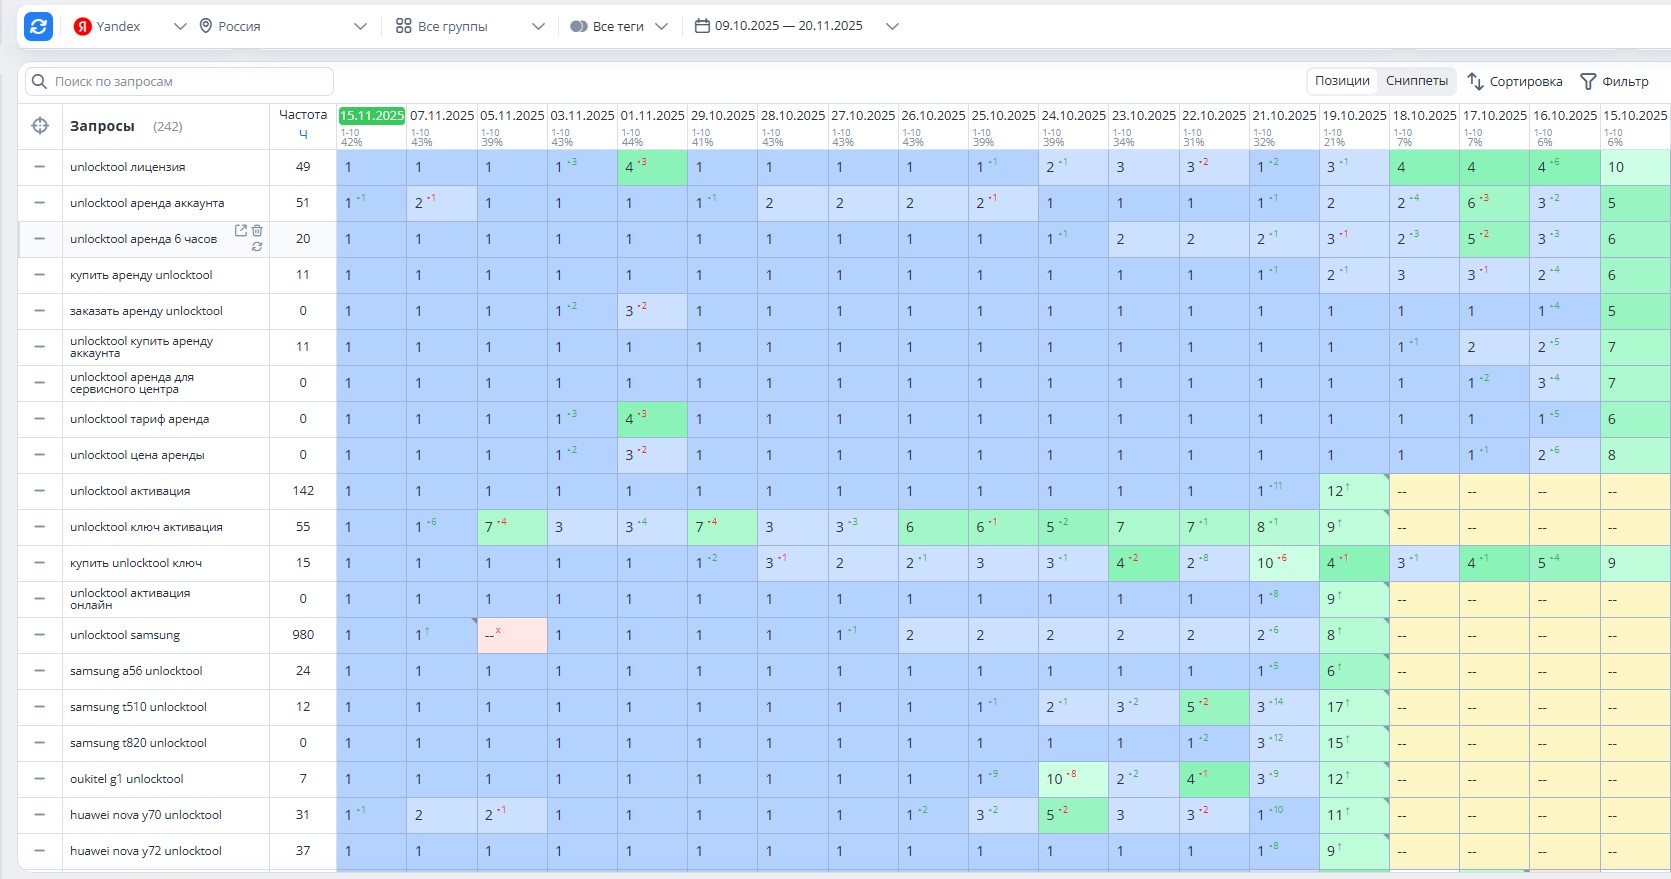This screenshot has width=1671, height=879.
Task: Click frequency value 142 for 'unlocktool активация'
Action: [303, 491]
